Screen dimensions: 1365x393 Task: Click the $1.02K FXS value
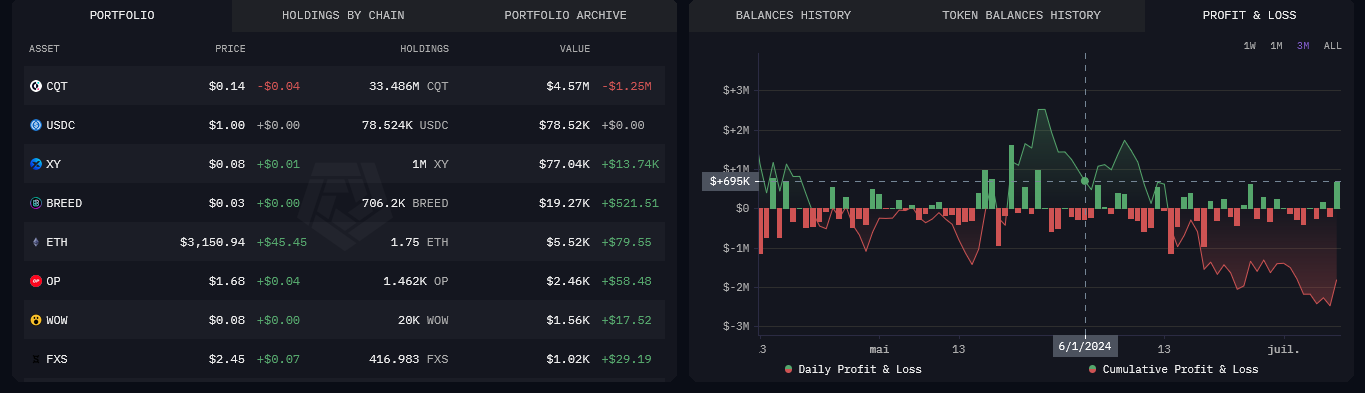568,359
